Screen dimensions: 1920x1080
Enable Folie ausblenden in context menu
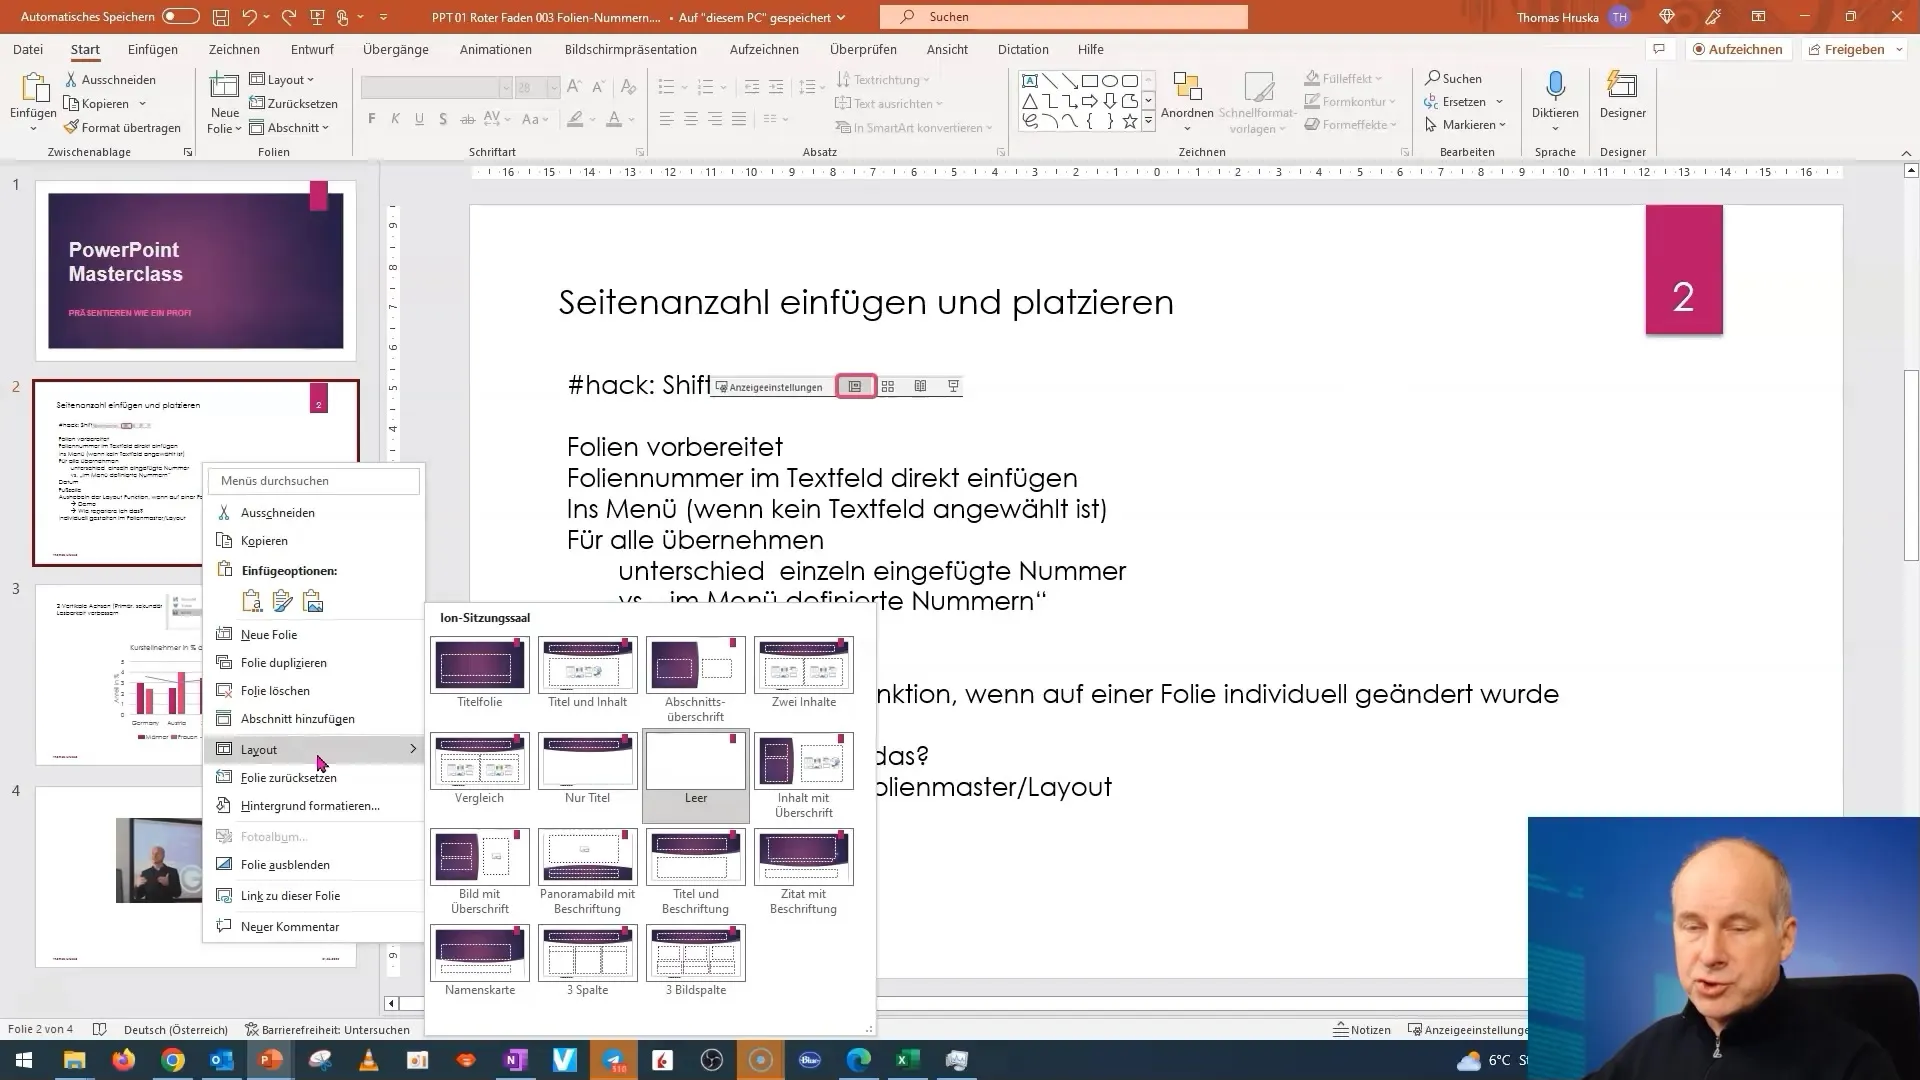click(x=285, y=864)
